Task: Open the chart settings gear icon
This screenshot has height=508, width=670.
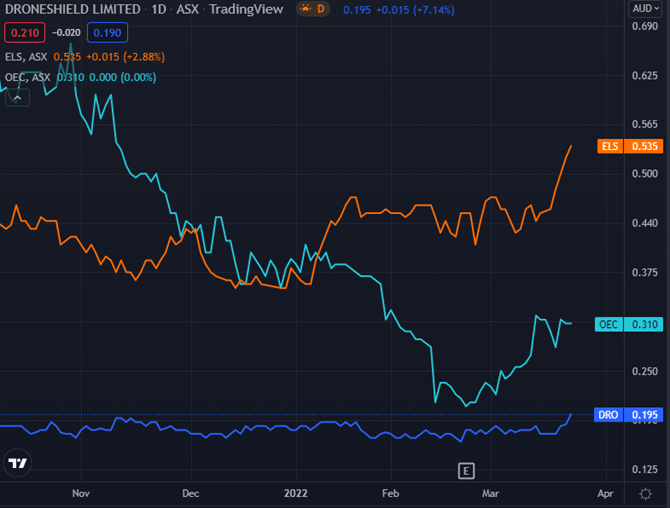Action: point(645,494)
